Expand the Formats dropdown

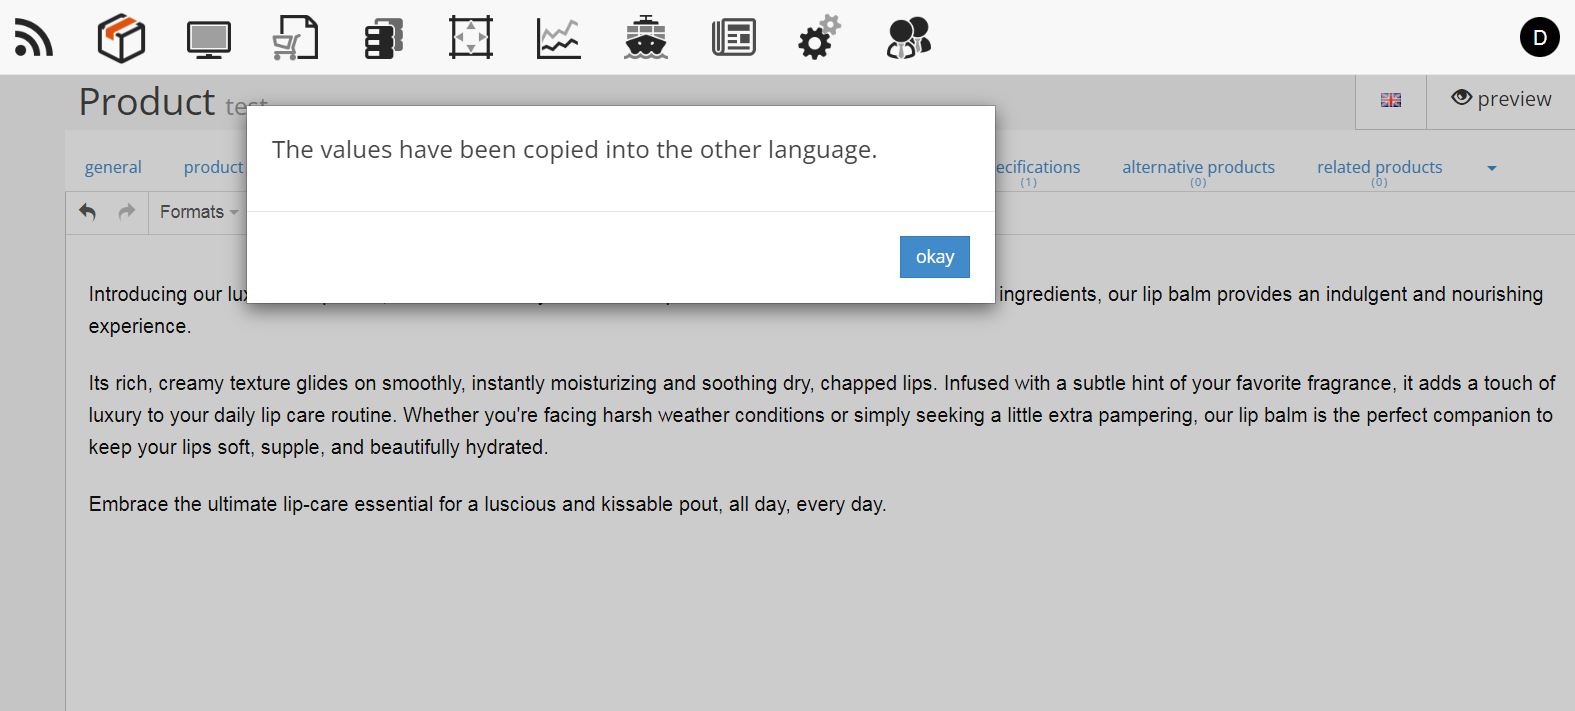coord(199,212)
